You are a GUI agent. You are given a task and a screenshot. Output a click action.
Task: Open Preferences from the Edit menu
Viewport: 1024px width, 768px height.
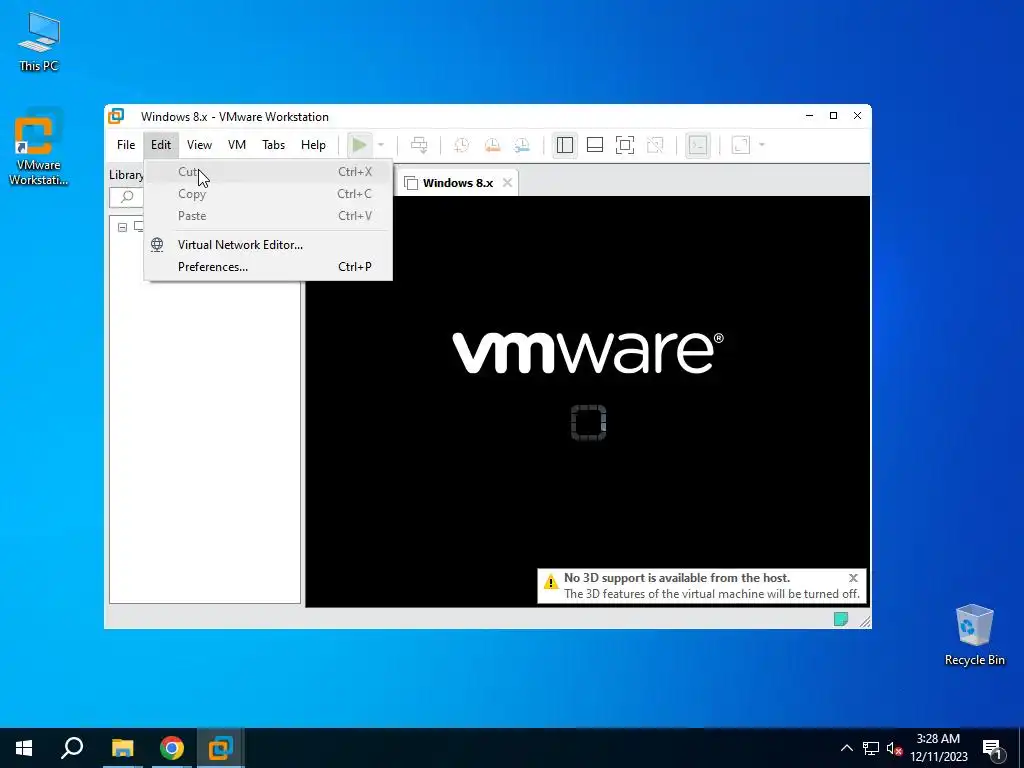pyautogui.click(x=268, y=266)
